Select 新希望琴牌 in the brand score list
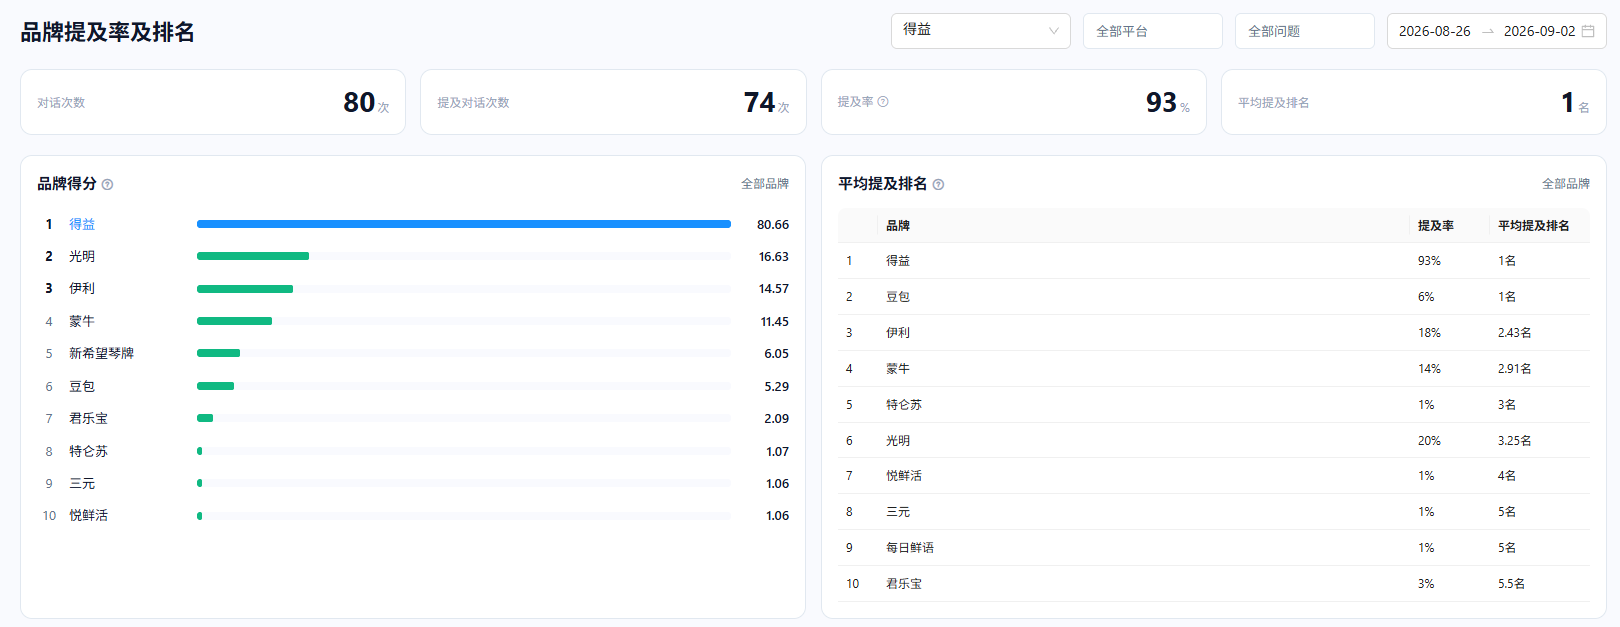The width and height of the screenshot is (1620, 627). click(101, 353)
